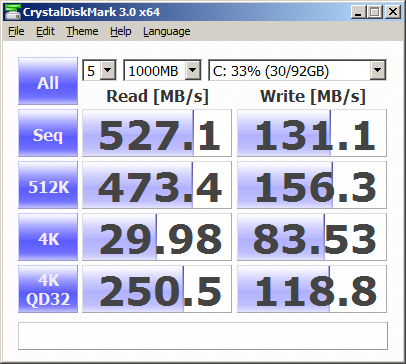Open the Edit menu

(45, 31)
